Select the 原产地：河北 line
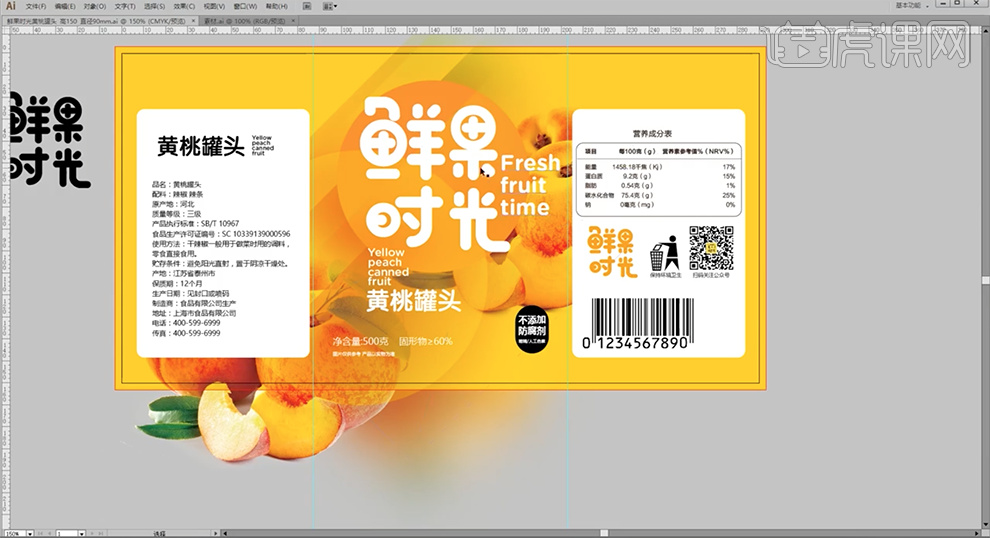The width and height of the screenshot is (990, 538). (x=173, y=205)
